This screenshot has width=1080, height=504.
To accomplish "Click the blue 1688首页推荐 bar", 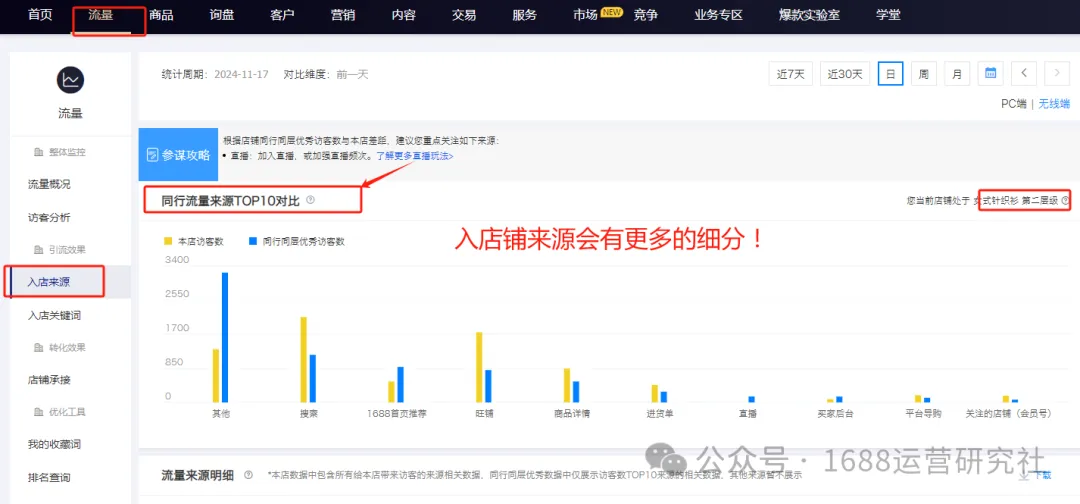I will point(400,384).
